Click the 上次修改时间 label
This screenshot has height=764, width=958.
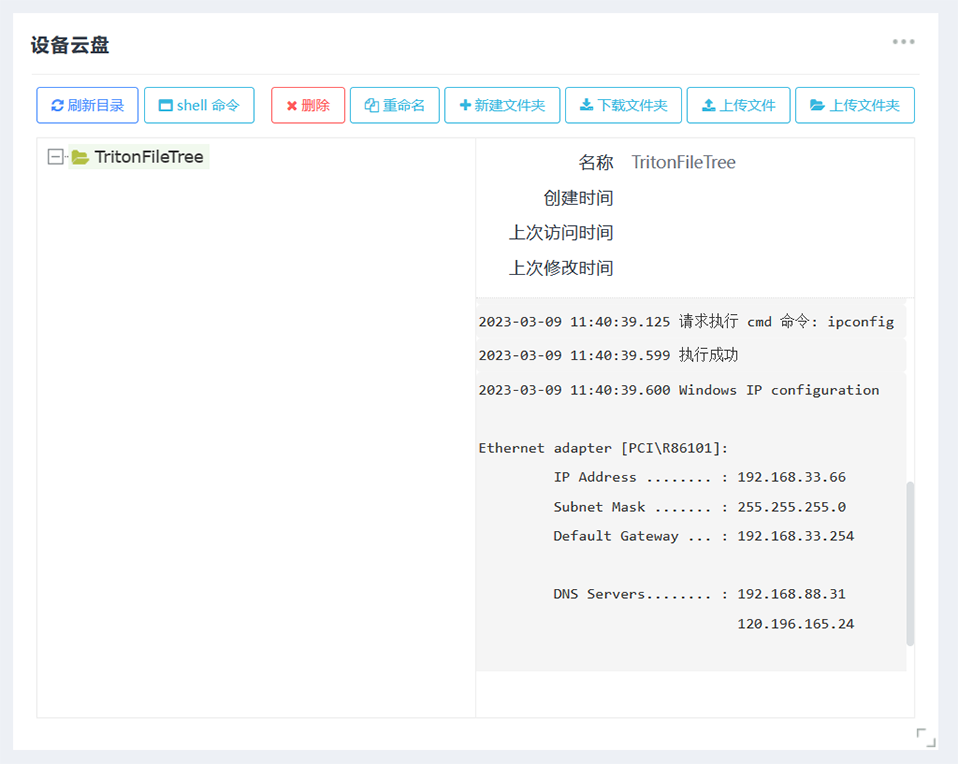pos(560,268)
